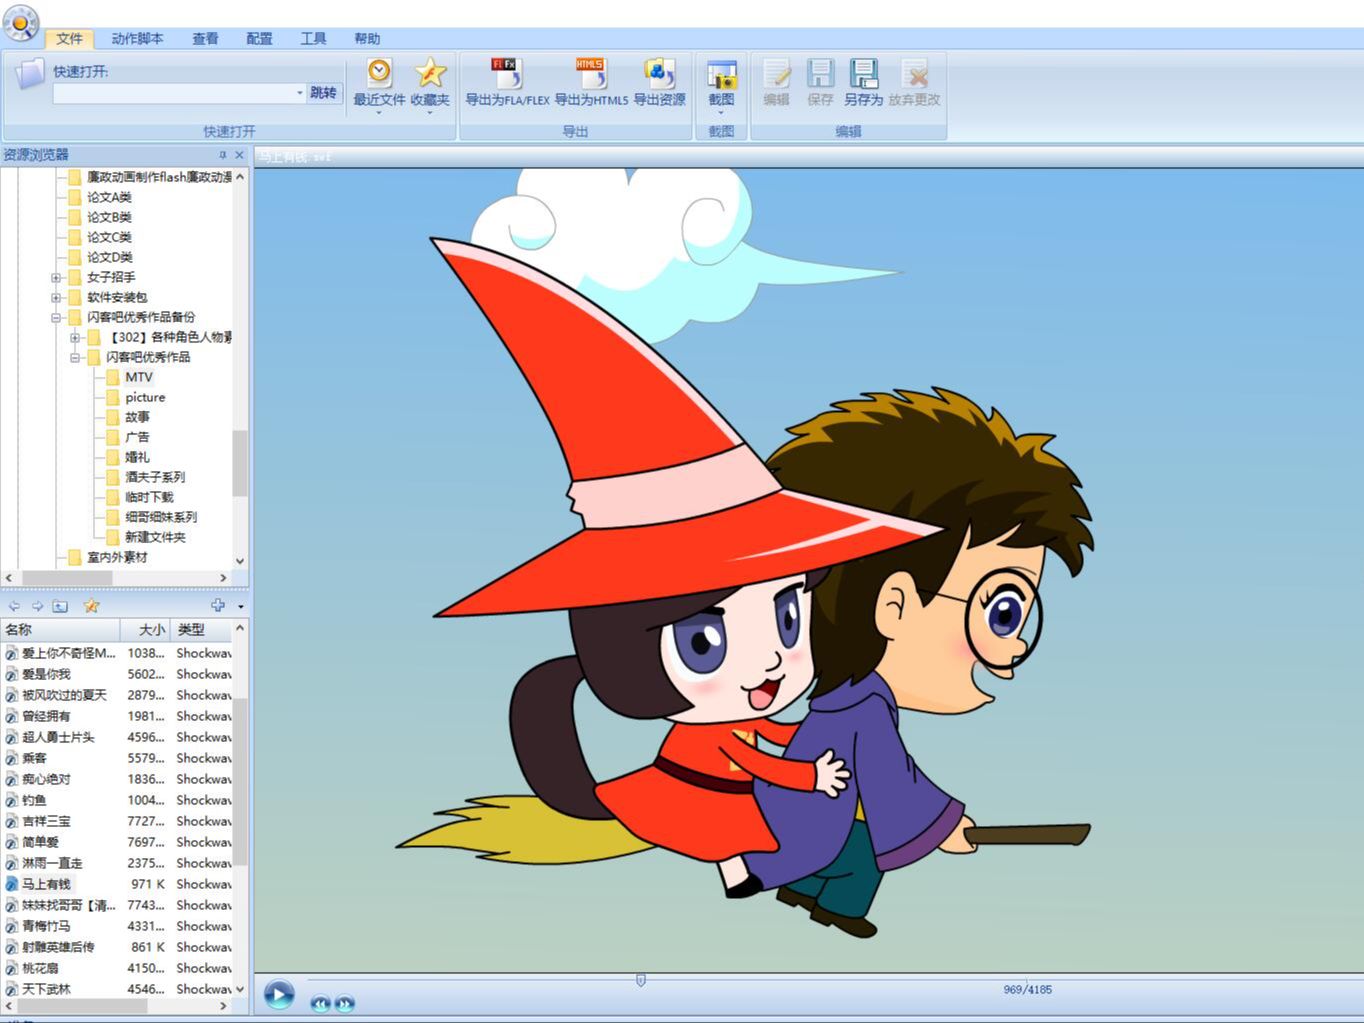Play the animation with the blue play button

coord(279,995)
